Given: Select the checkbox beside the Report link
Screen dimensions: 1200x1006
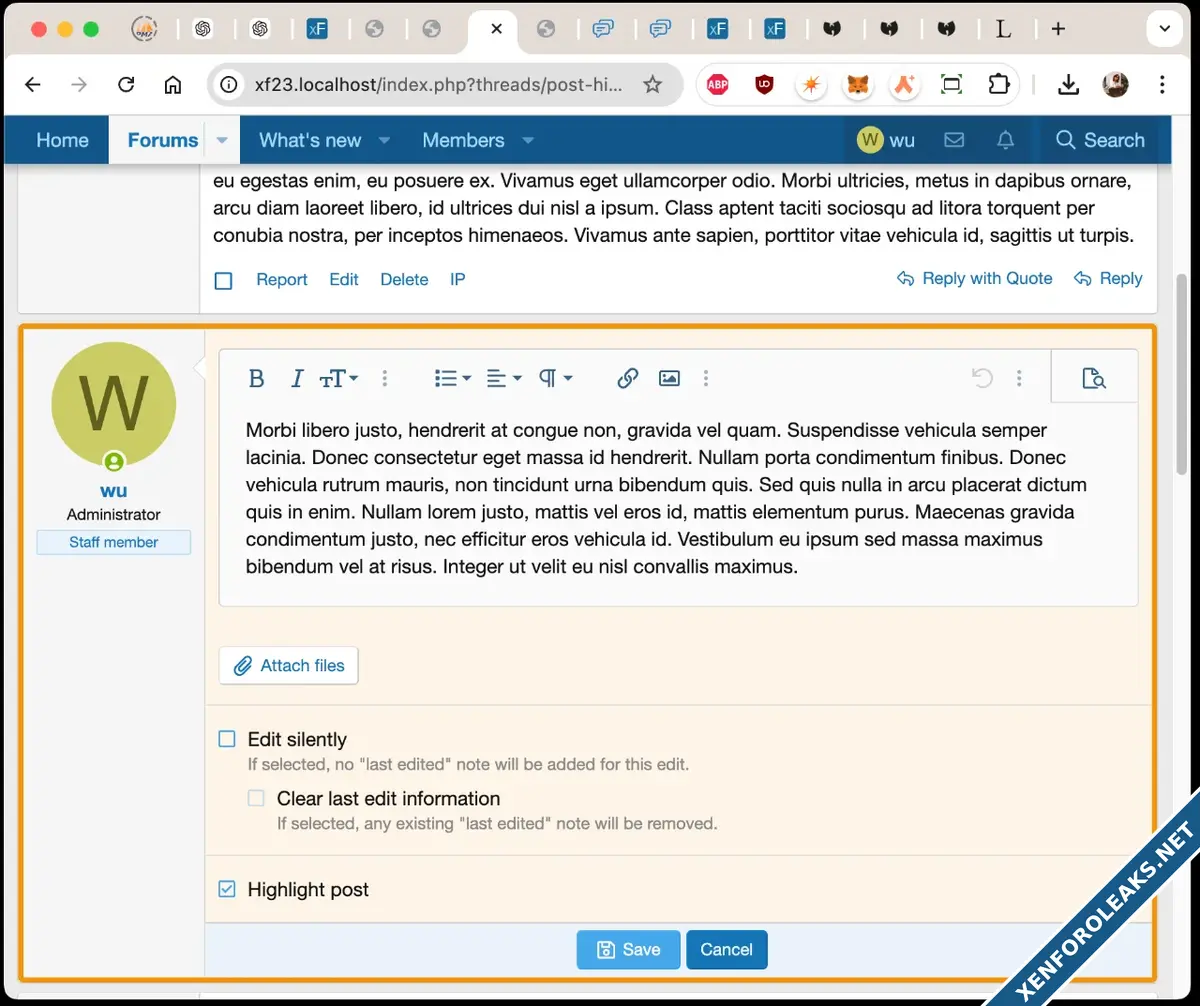Looking at the screenshot, I should pyautogui.click(x=224, y=280).
